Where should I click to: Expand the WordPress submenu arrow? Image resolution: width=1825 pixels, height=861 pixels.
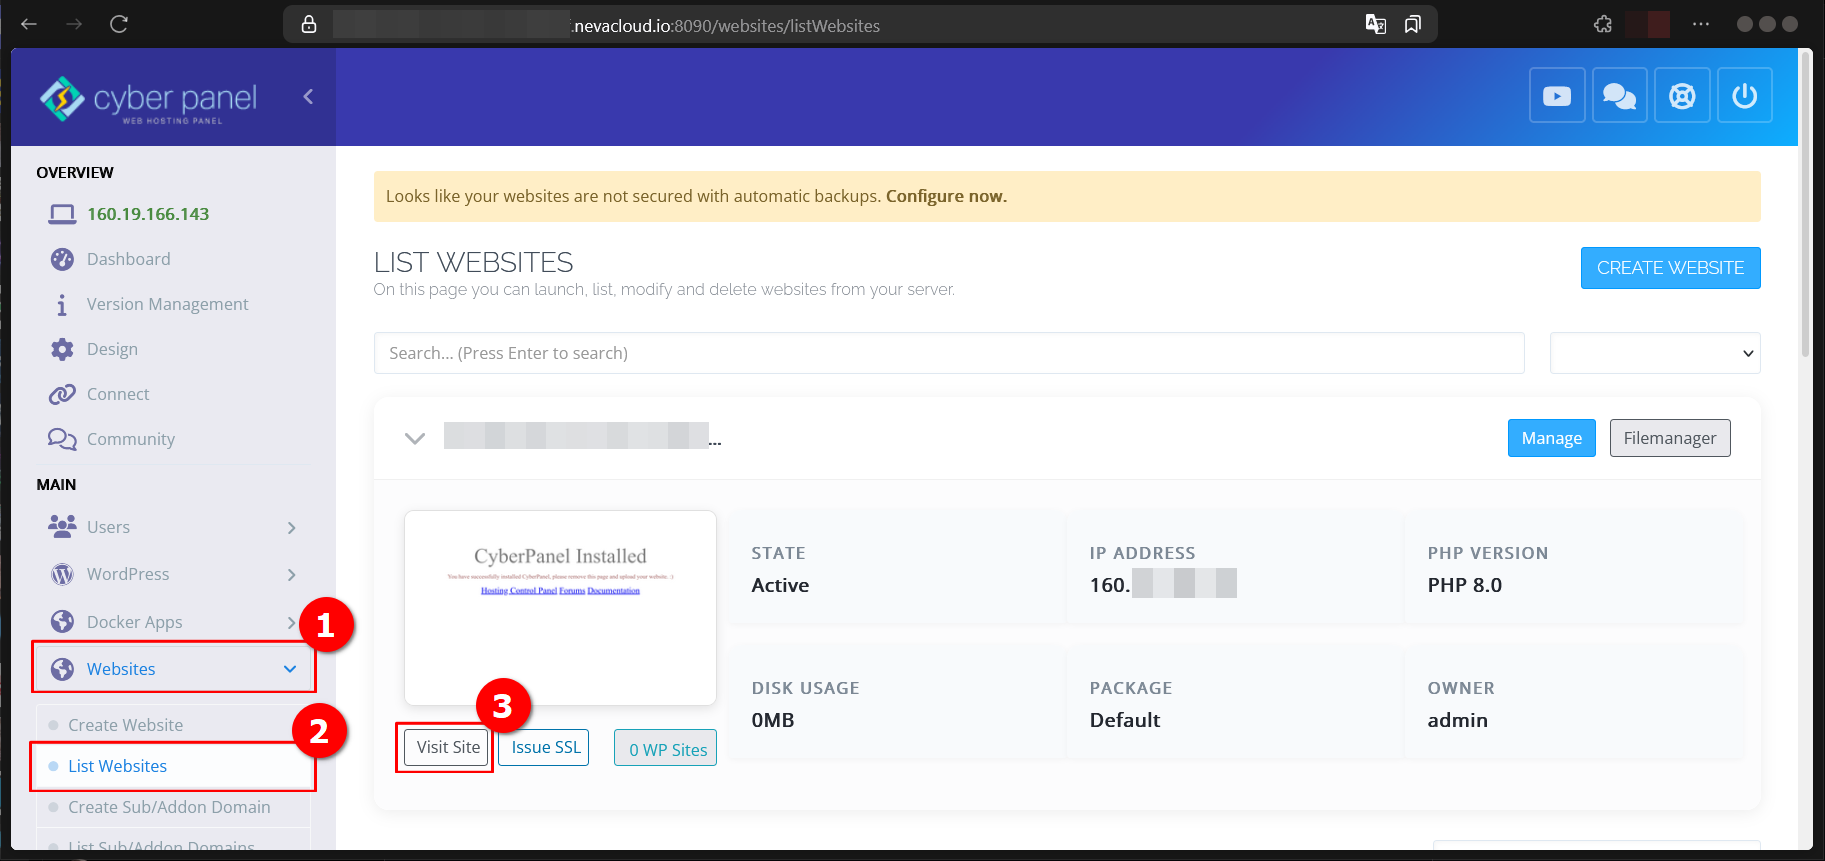coord(291,574)
